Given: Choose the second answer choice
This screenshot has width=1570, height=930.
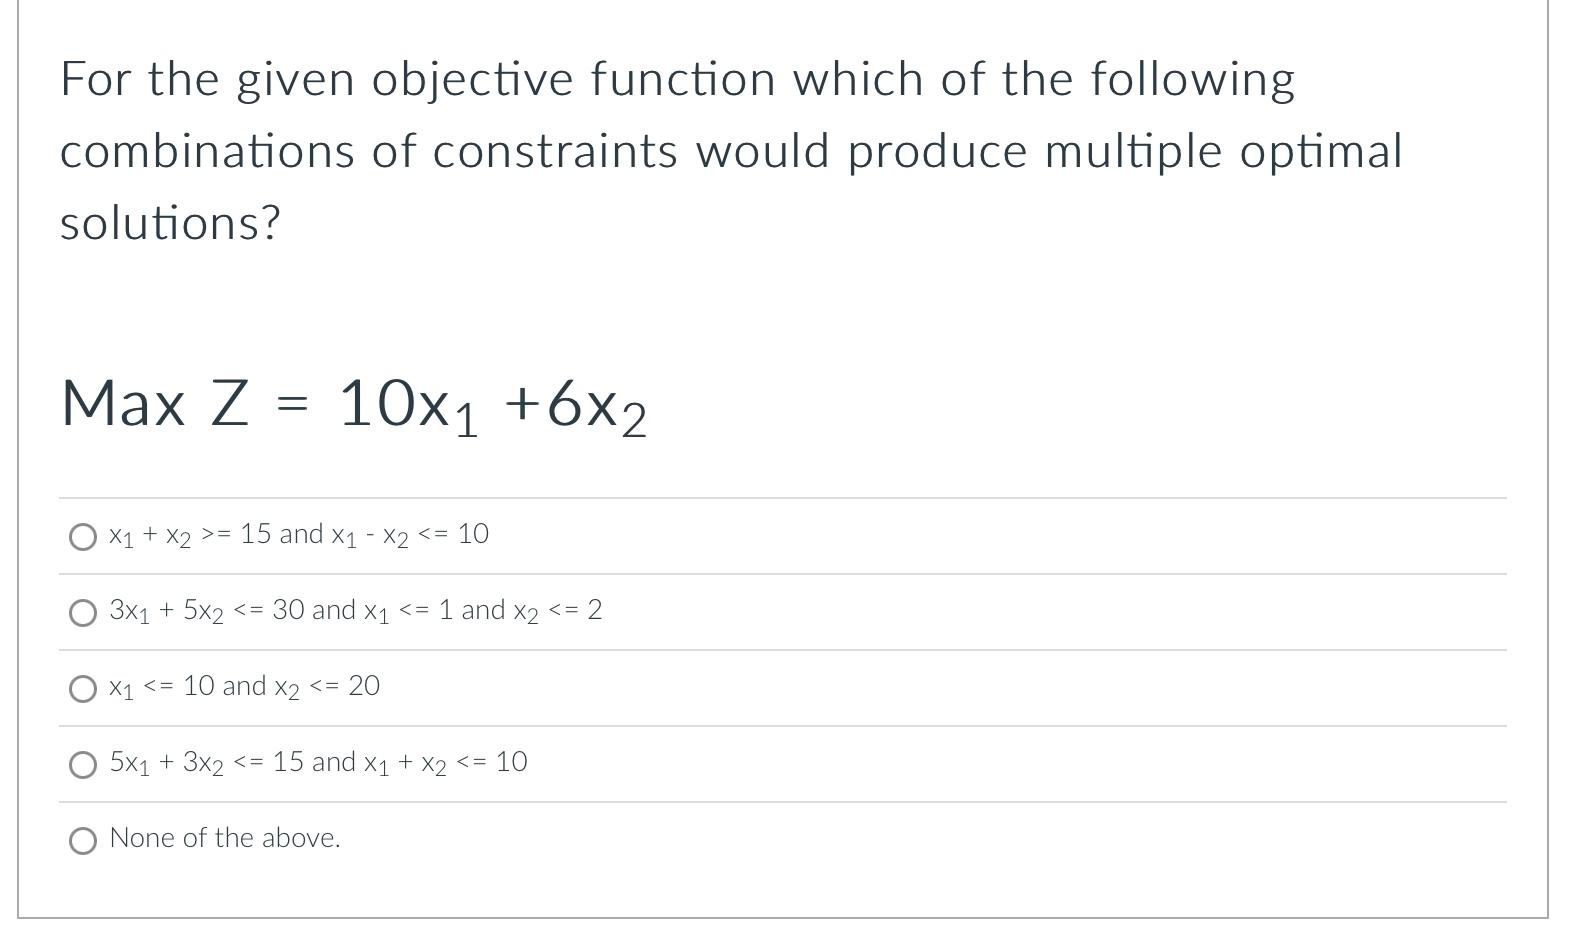Looking at the screenshot, I should click(83, 613).
